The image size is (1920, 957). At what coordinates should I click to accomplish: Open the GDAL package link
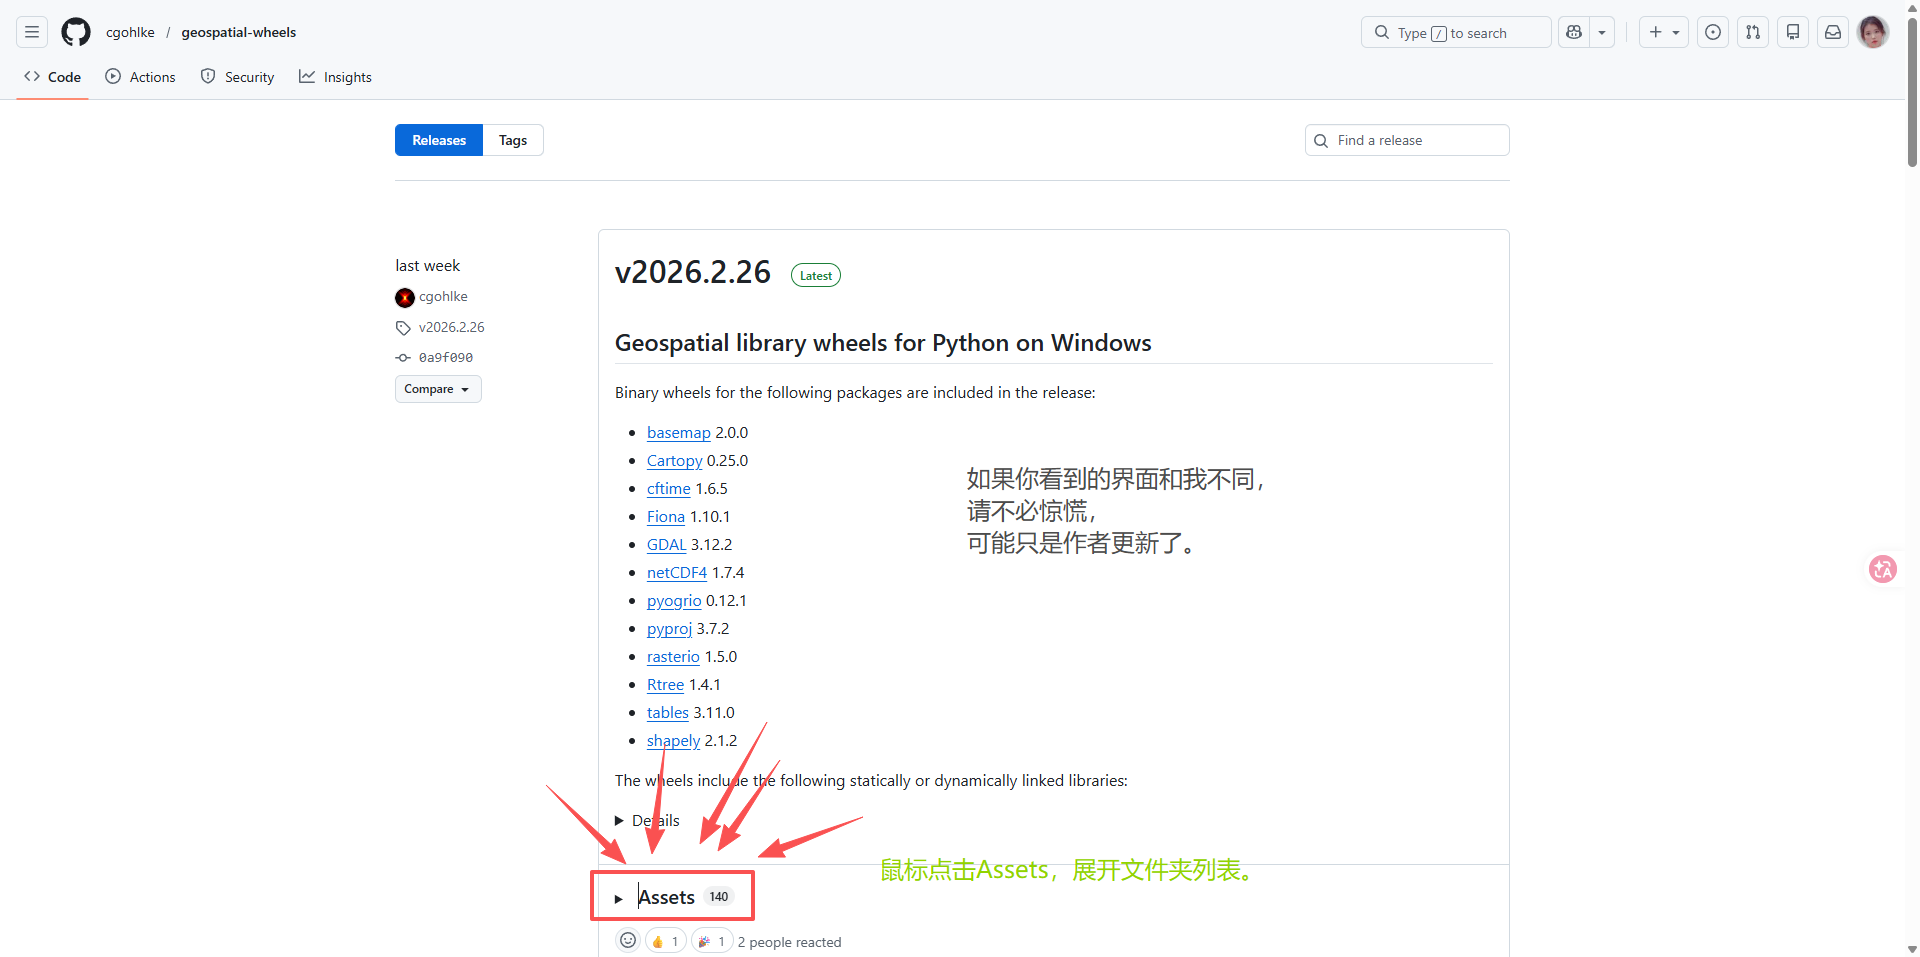coord(667,545)
